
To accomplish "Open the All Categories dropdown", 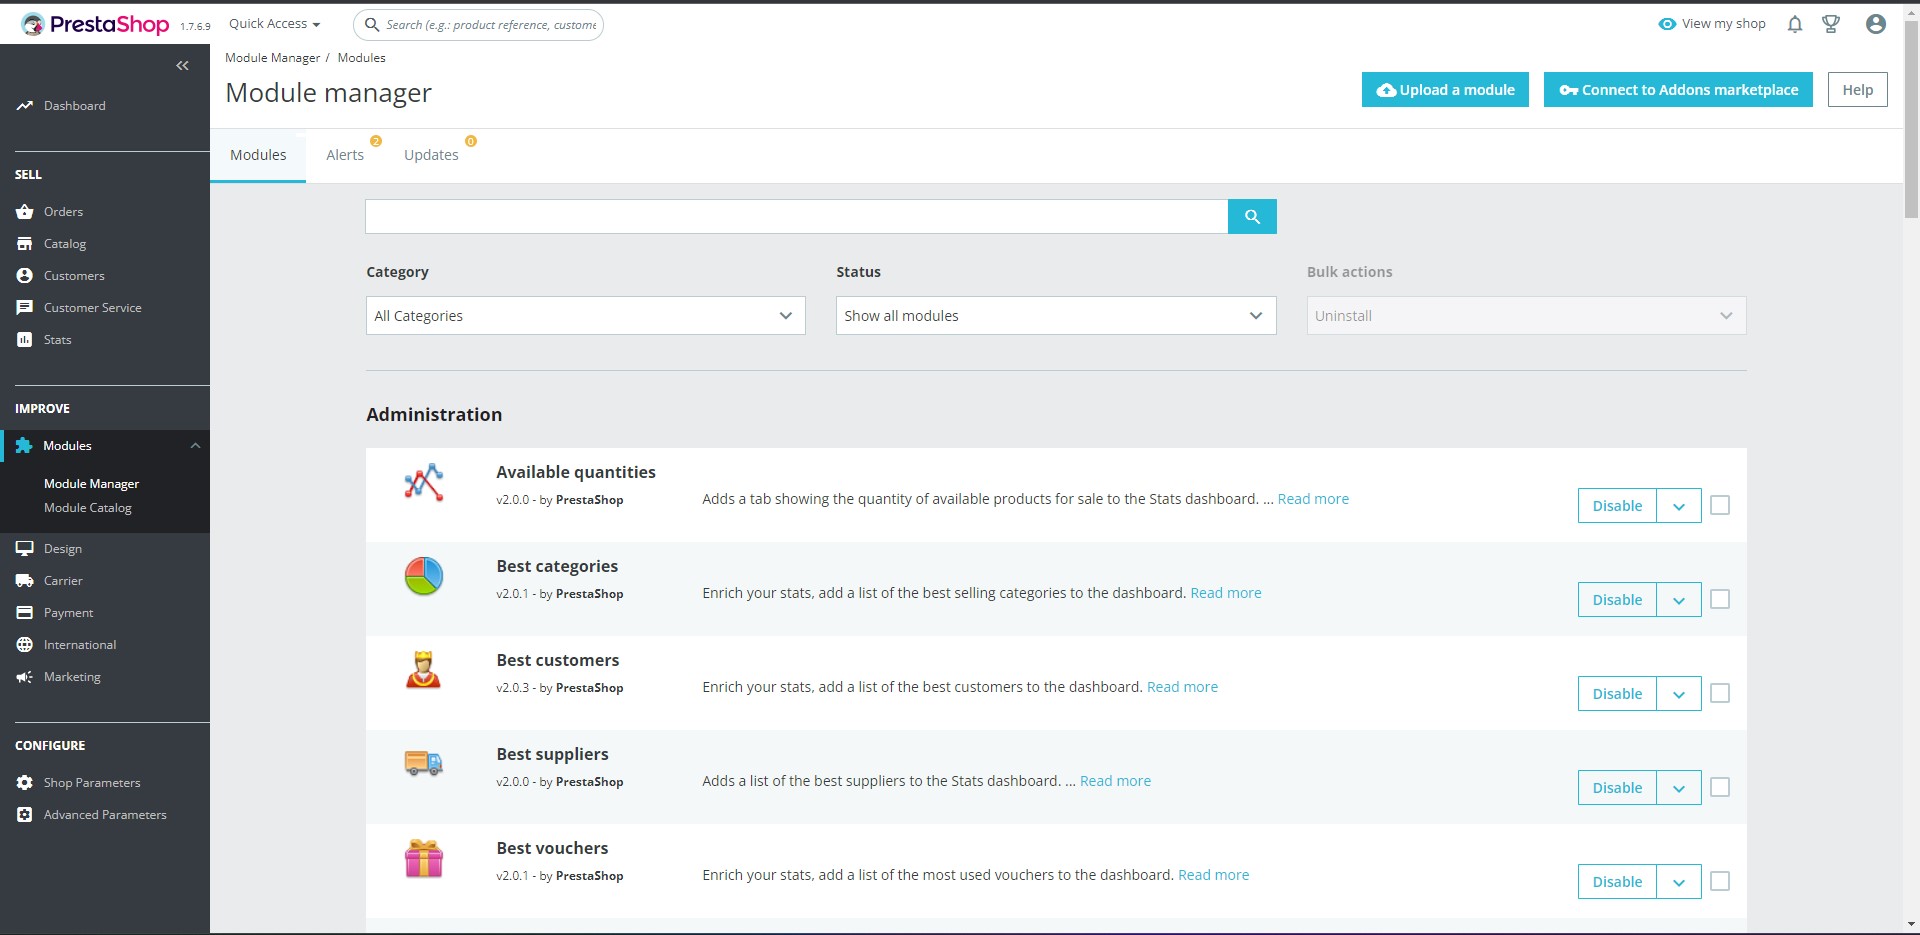I will tap(585, 315).
